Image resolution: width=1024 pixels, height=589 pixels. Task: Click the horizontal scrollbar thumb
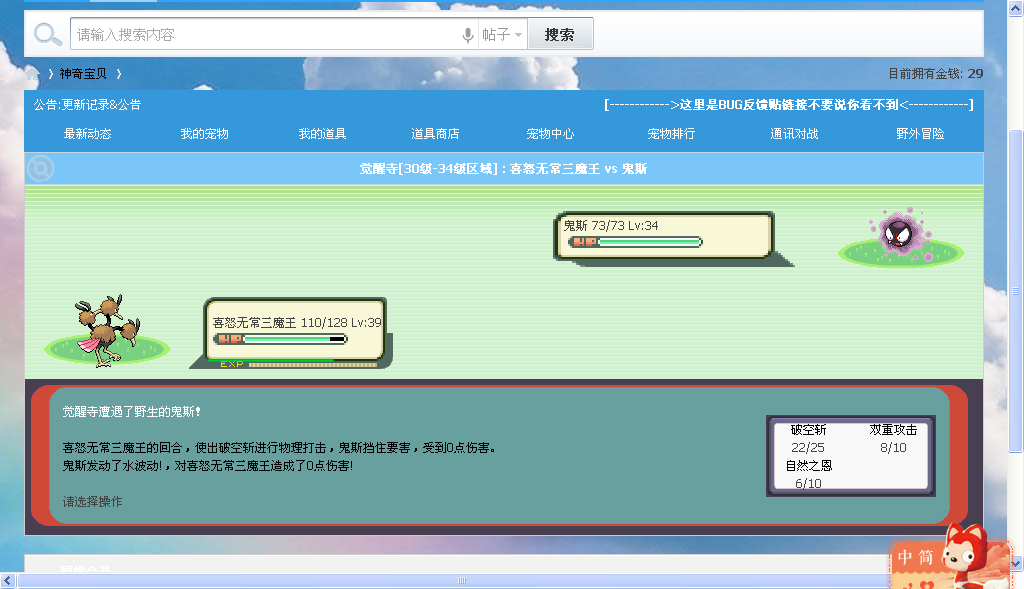click(462, 581)
